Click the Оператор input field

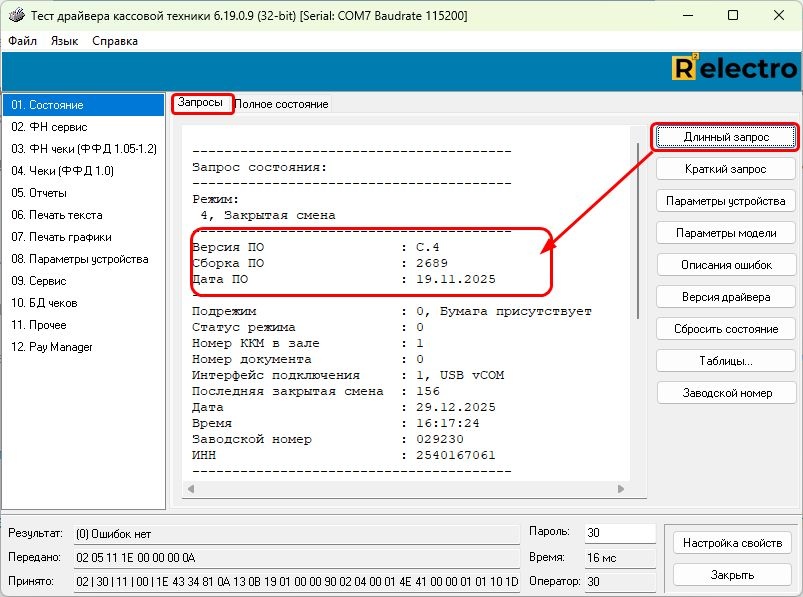click(617, 581)
